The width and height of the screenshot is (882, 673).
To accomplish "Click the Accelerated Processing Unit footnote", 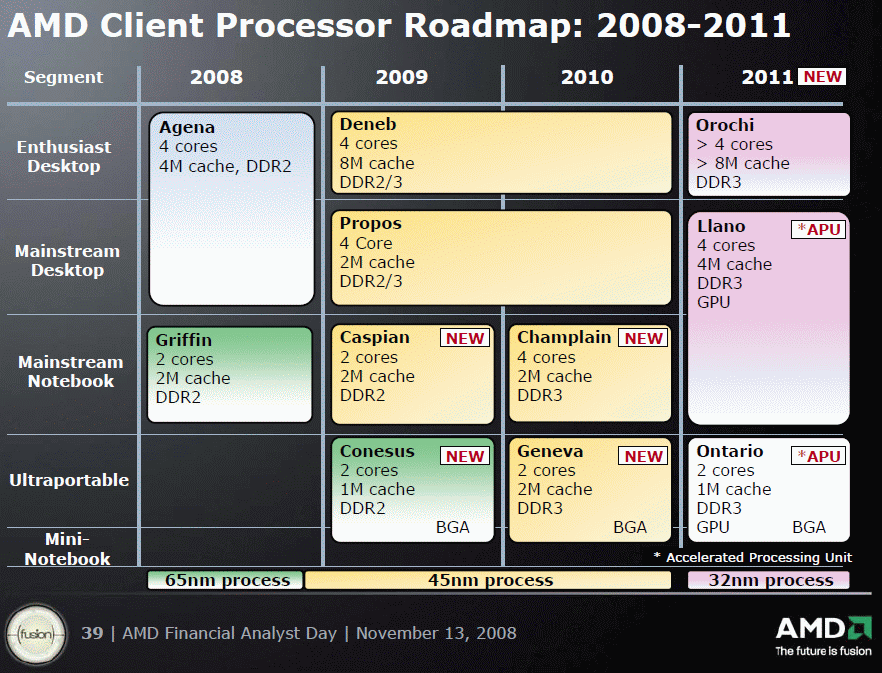I will [x=753, y=558].
